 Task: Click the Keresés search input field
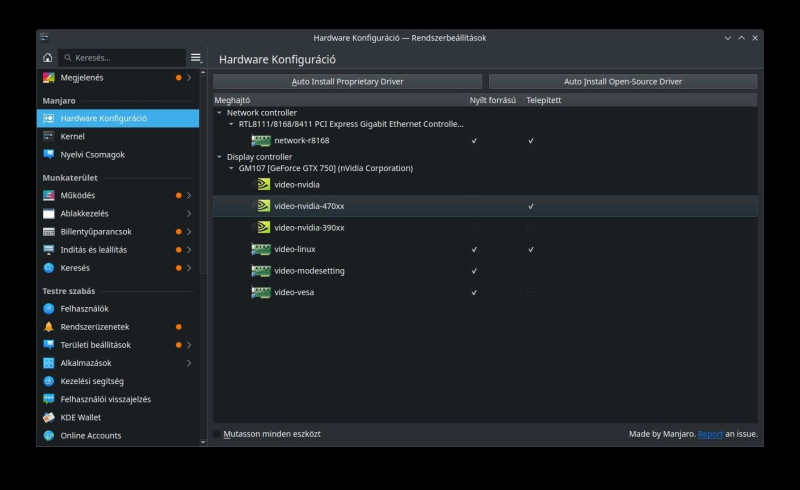(122, 58)
